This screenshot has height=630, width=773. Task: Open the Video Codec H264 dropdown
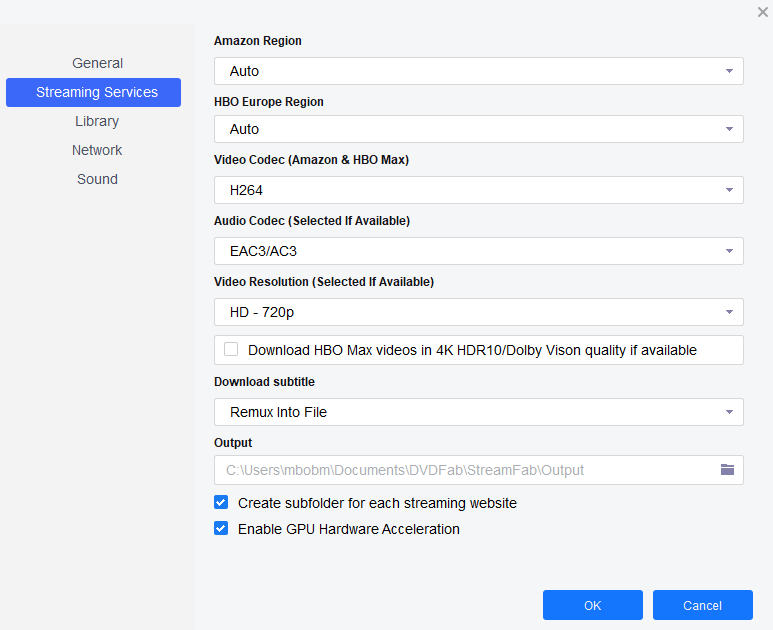[x=478, y=190]
